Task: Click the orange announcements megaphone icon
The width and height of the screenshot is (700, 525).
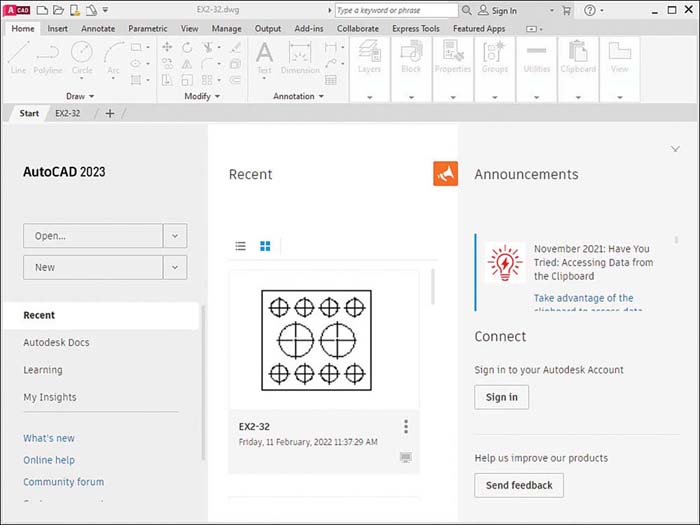Action: pyautogui.click(x=446, y=174)
